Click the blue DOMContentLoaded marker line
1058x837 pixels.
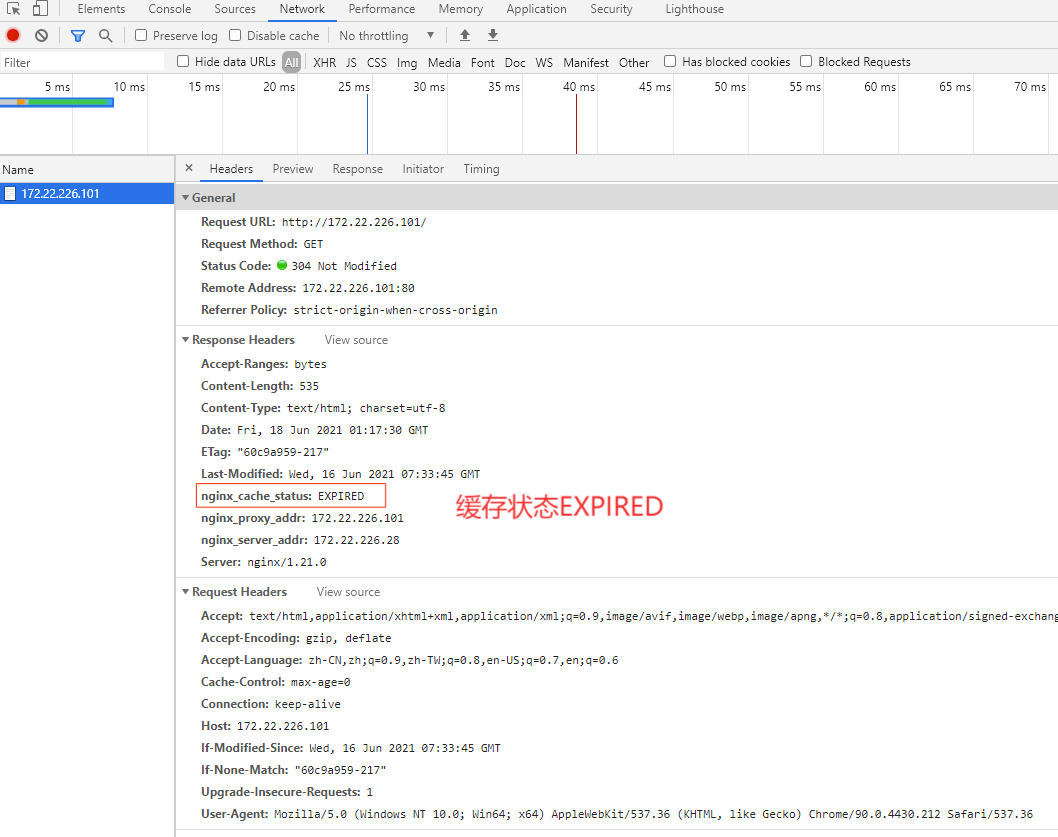[368, 124]
